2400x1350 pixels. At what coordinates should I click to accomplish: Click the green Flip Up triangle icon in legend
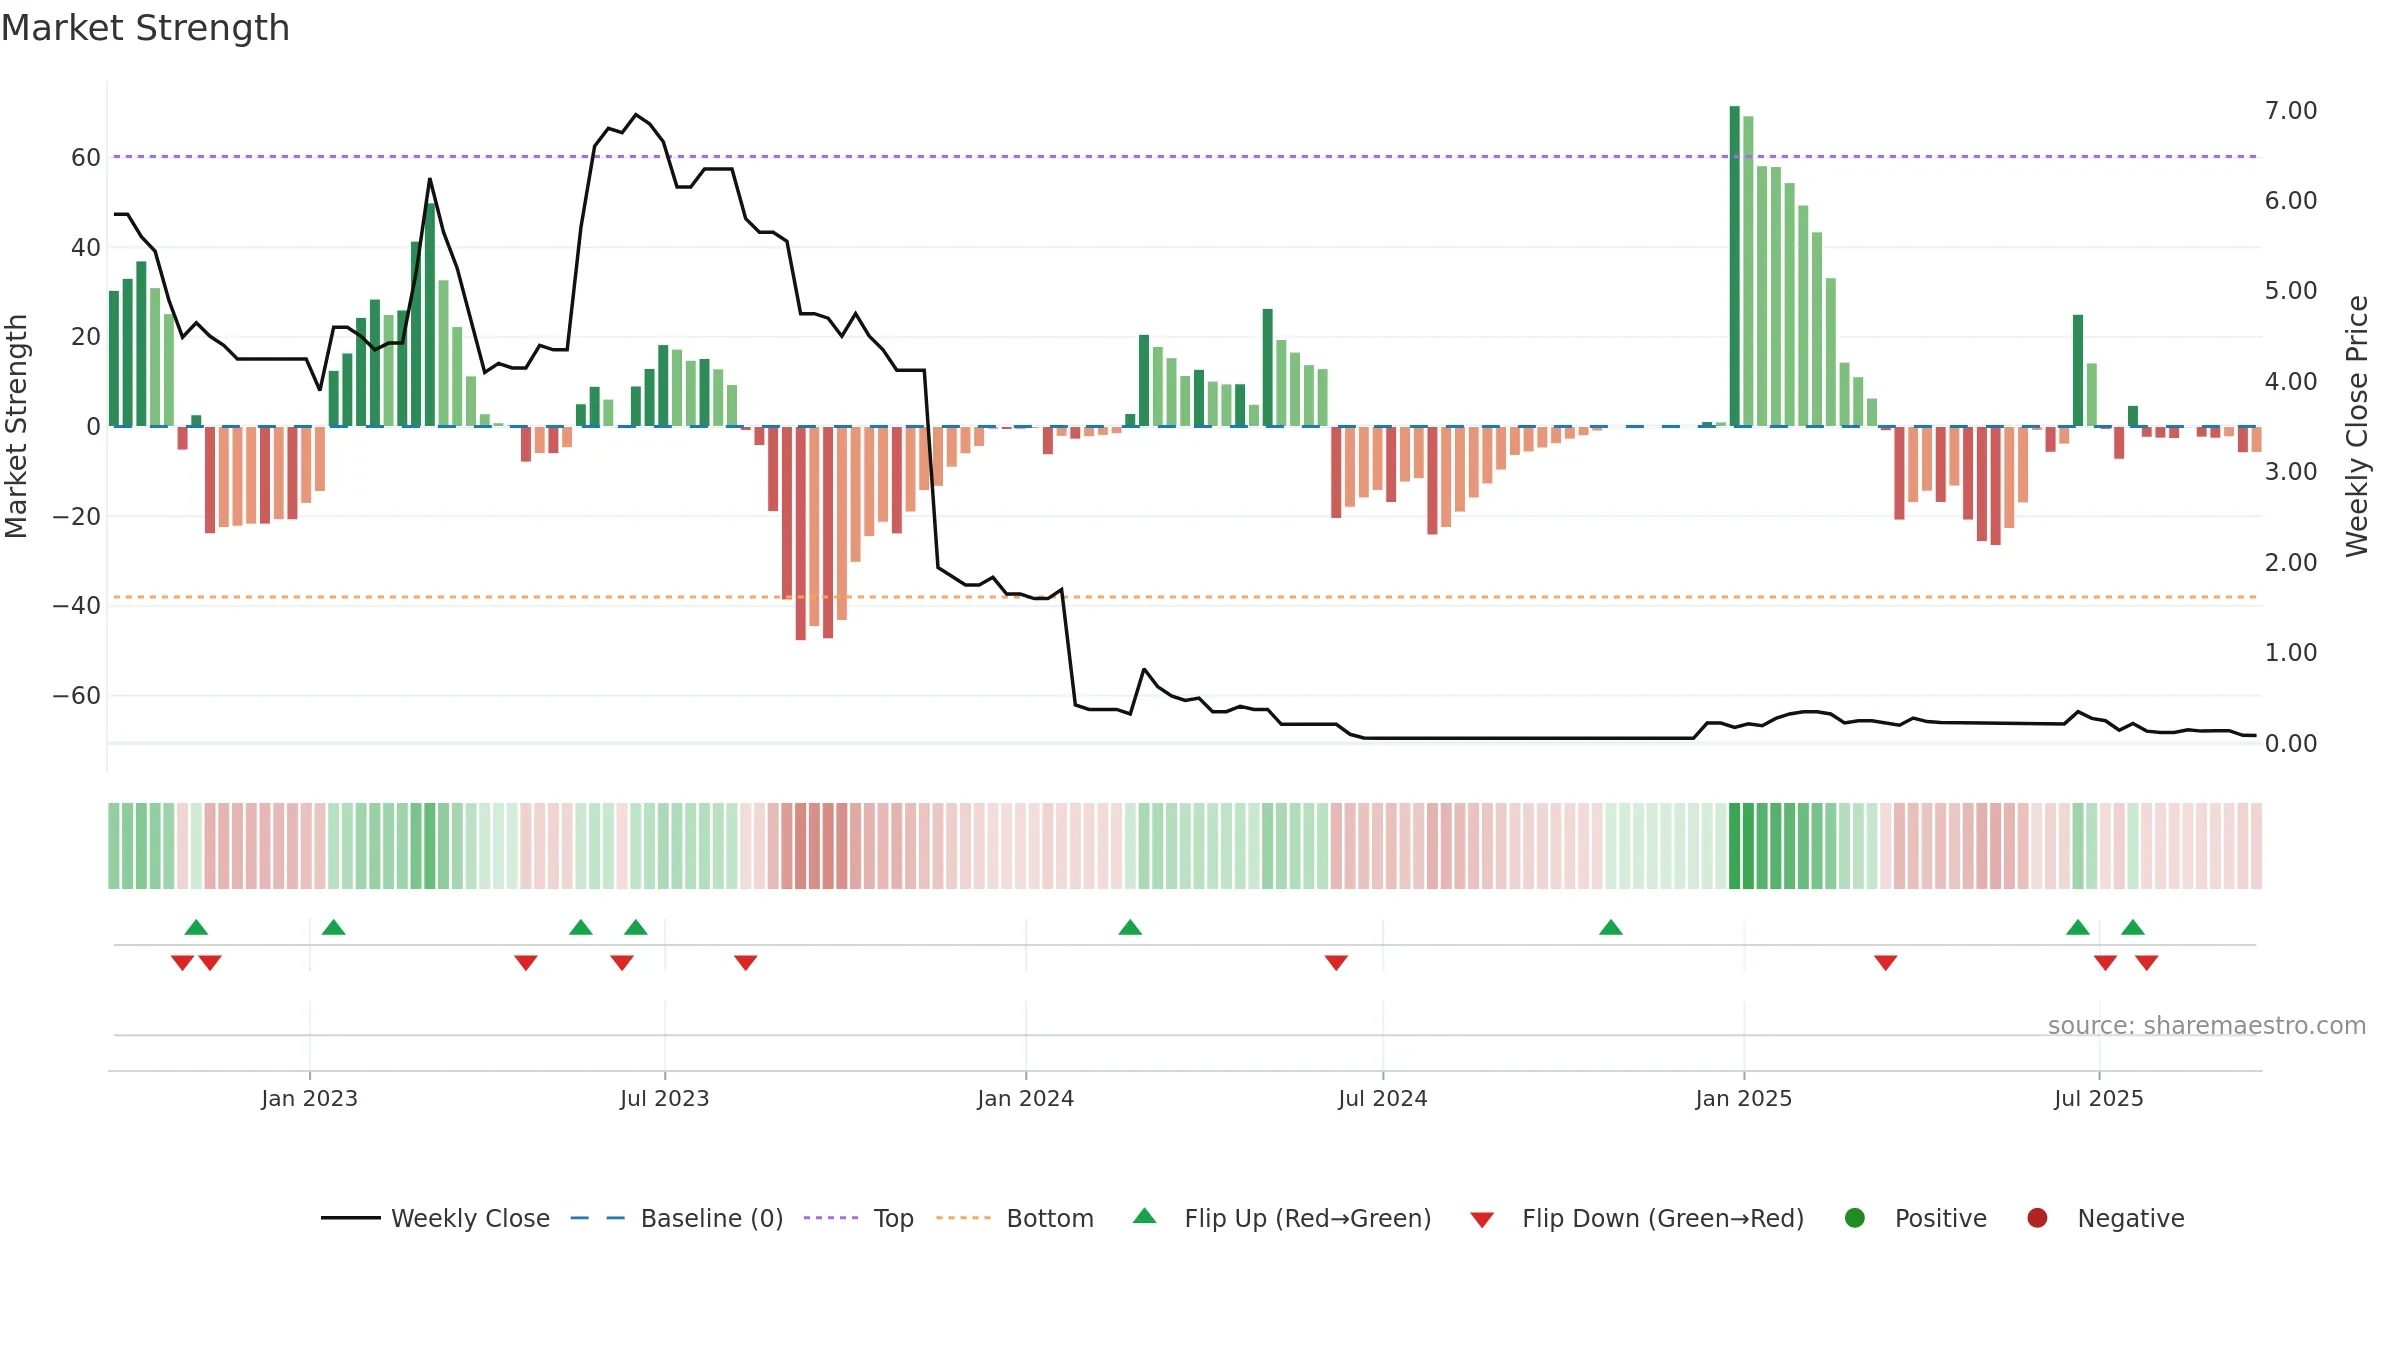[1145, 1216]
